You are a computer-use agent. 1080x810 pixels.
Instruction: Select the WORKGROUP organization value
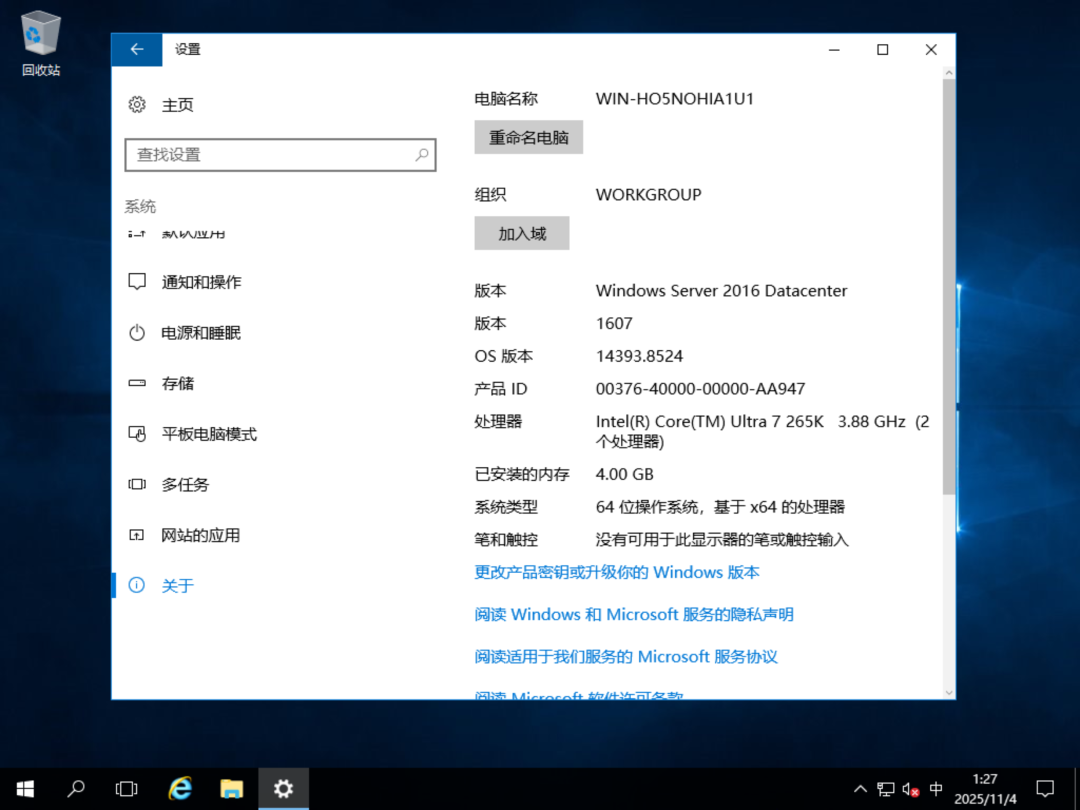tap(648, 194)
